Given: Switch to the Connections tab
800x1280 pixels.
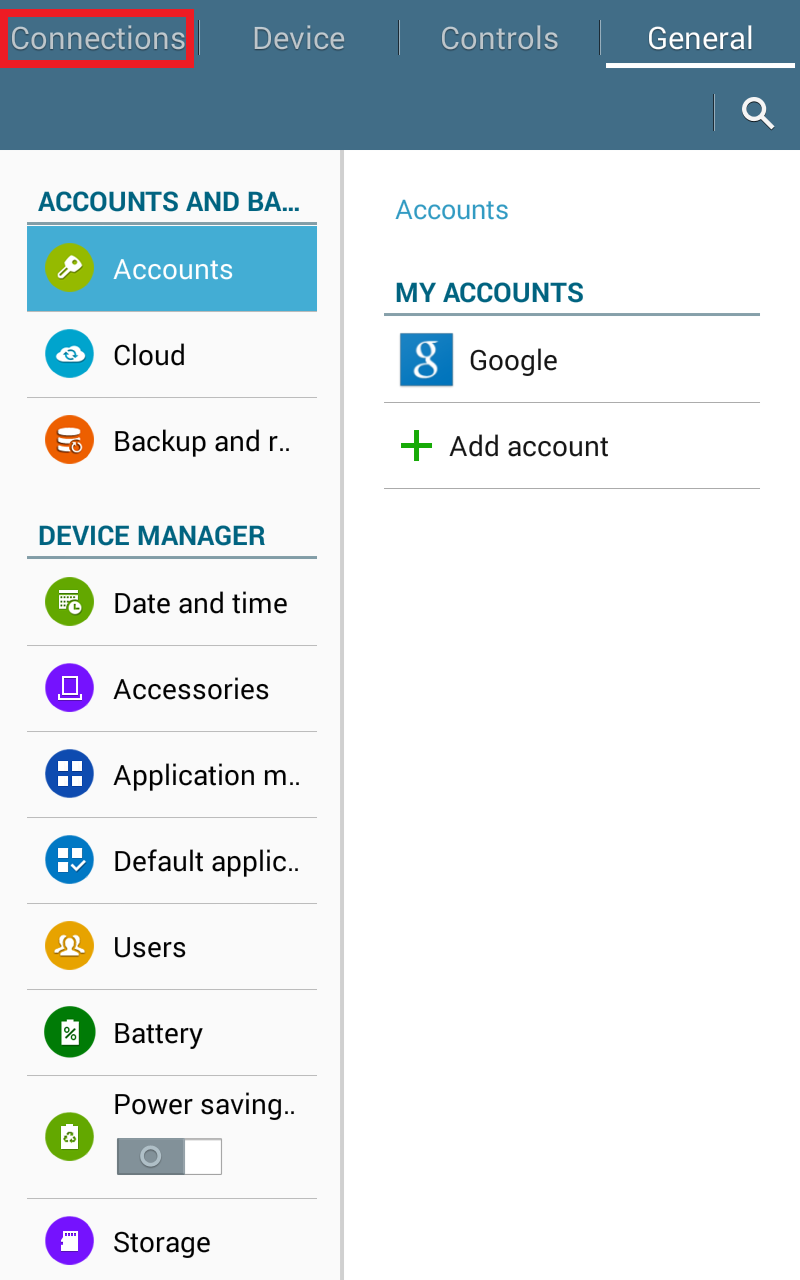Looking at the screenshot, I should [x=98, y=39].
